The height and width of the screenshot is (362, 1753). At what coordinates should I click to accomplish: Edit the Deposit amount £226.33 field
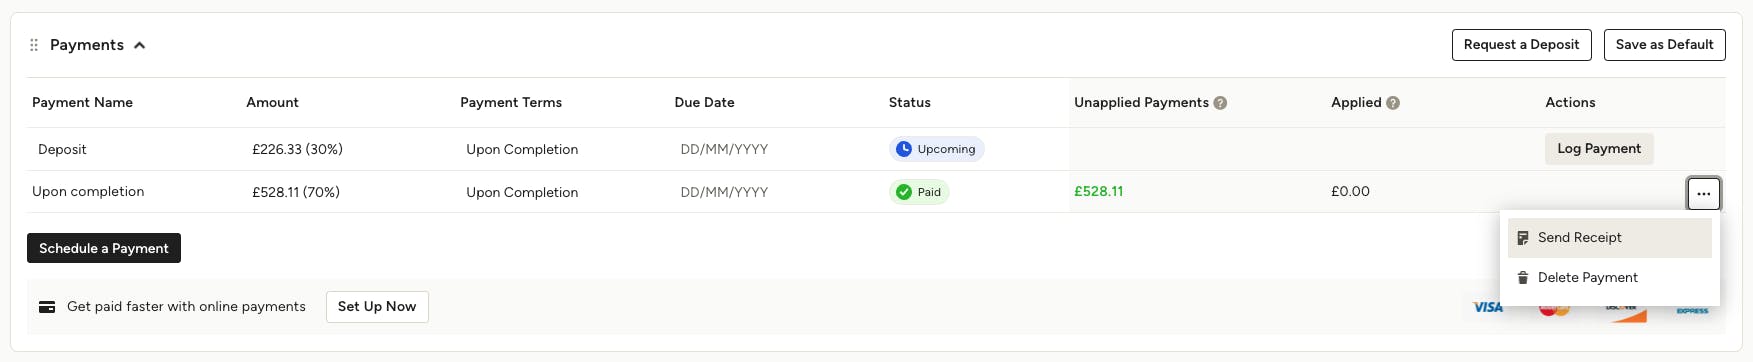coord(297,150)
